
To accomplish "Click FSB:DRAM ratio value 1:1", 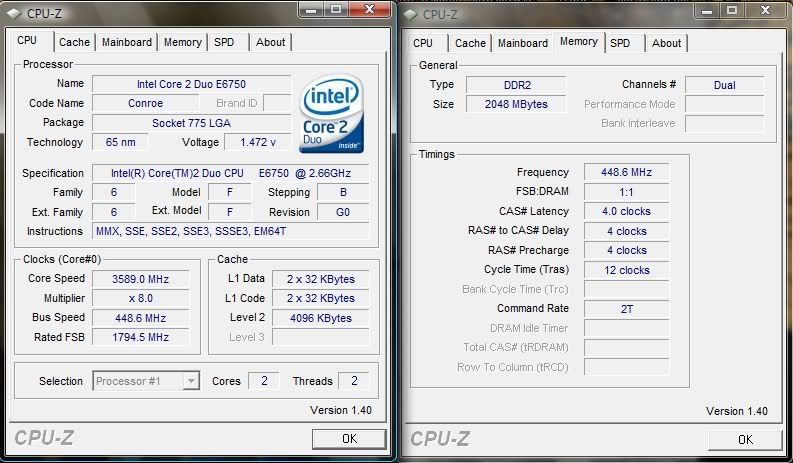I will tap(626, 192).
